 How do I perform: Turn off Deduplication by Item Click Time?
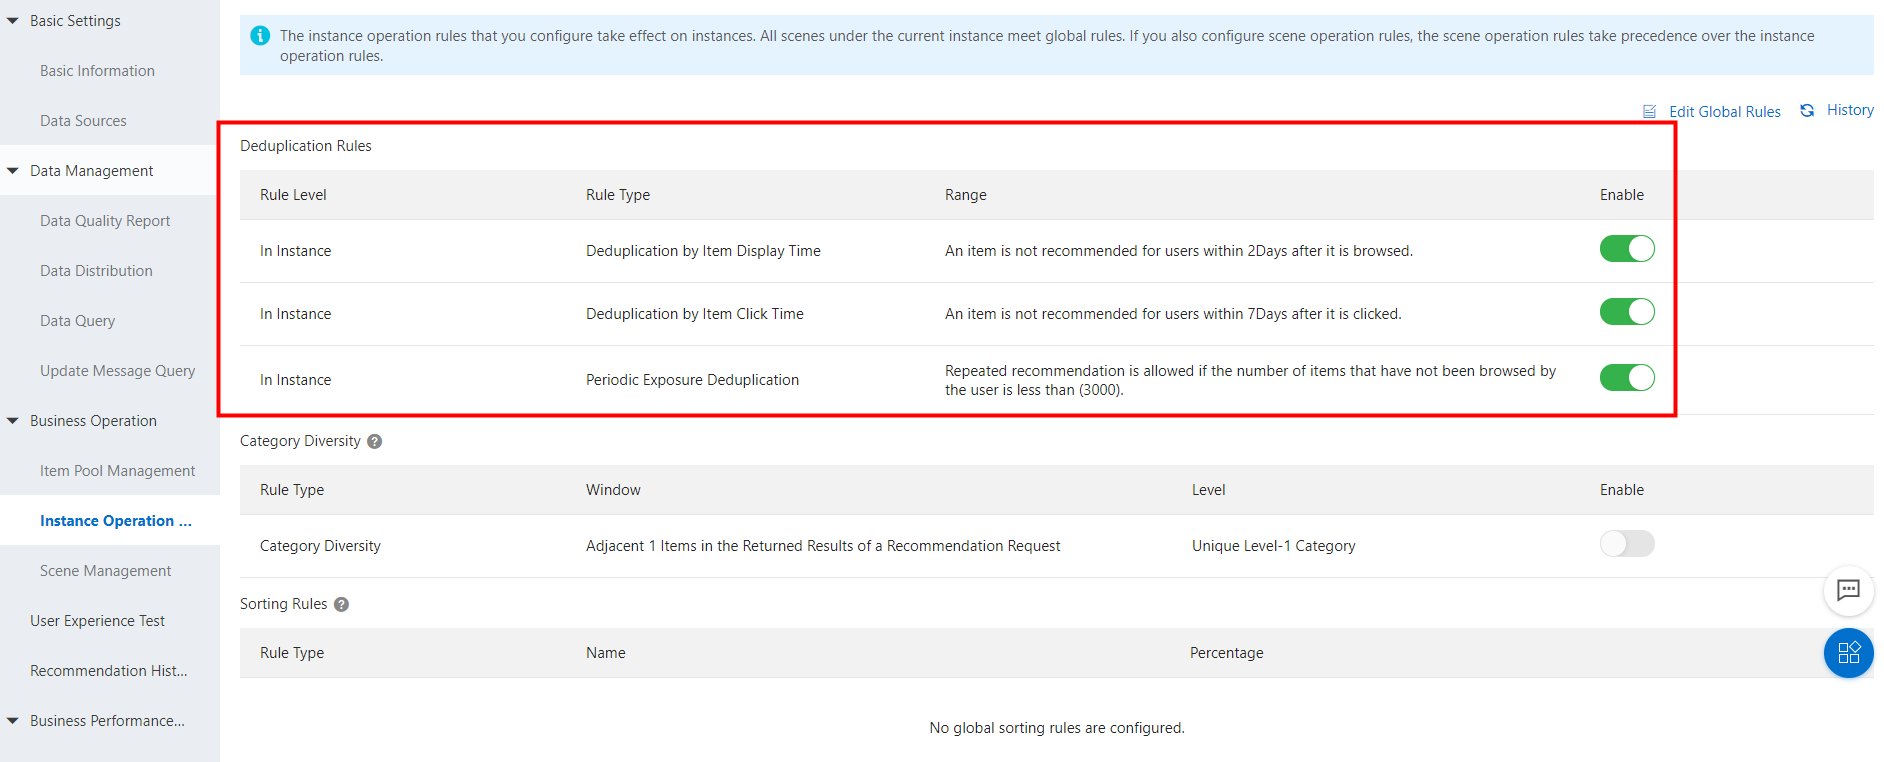(x=1626, y=312)
